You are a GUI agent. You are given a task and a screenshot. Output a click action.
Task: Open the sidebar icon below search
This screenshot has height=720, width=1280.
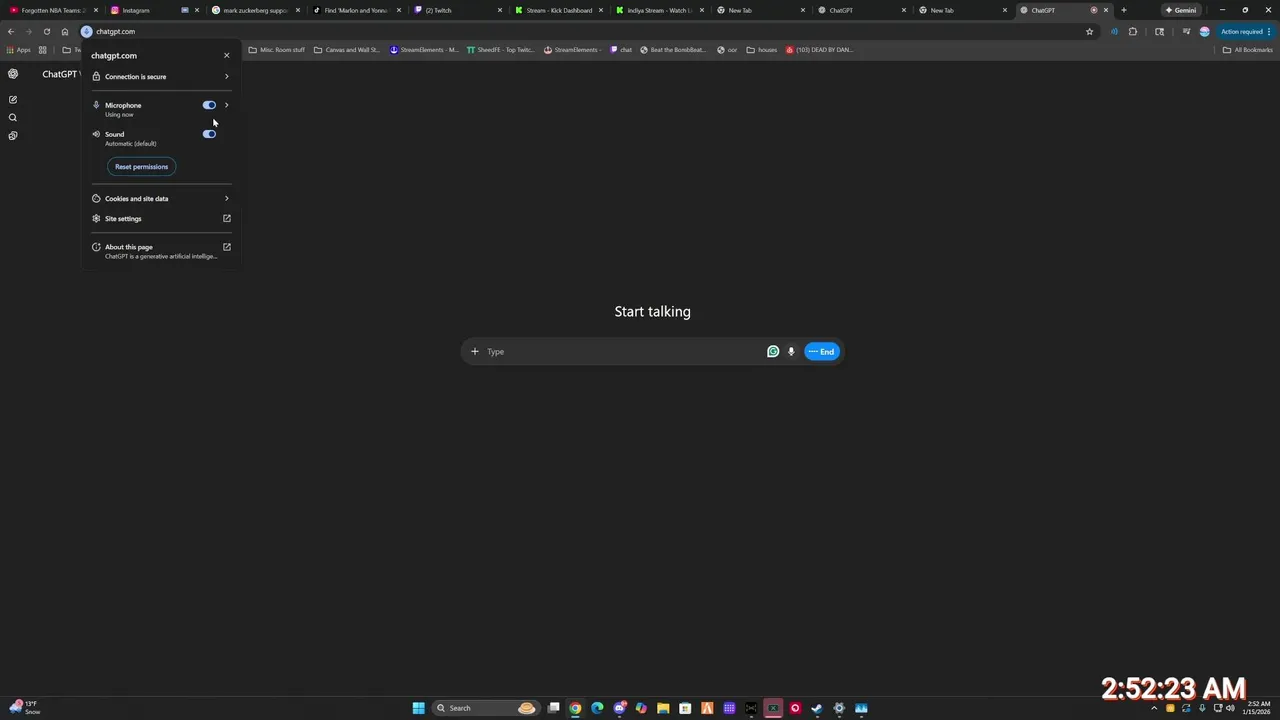coord(13,136)
